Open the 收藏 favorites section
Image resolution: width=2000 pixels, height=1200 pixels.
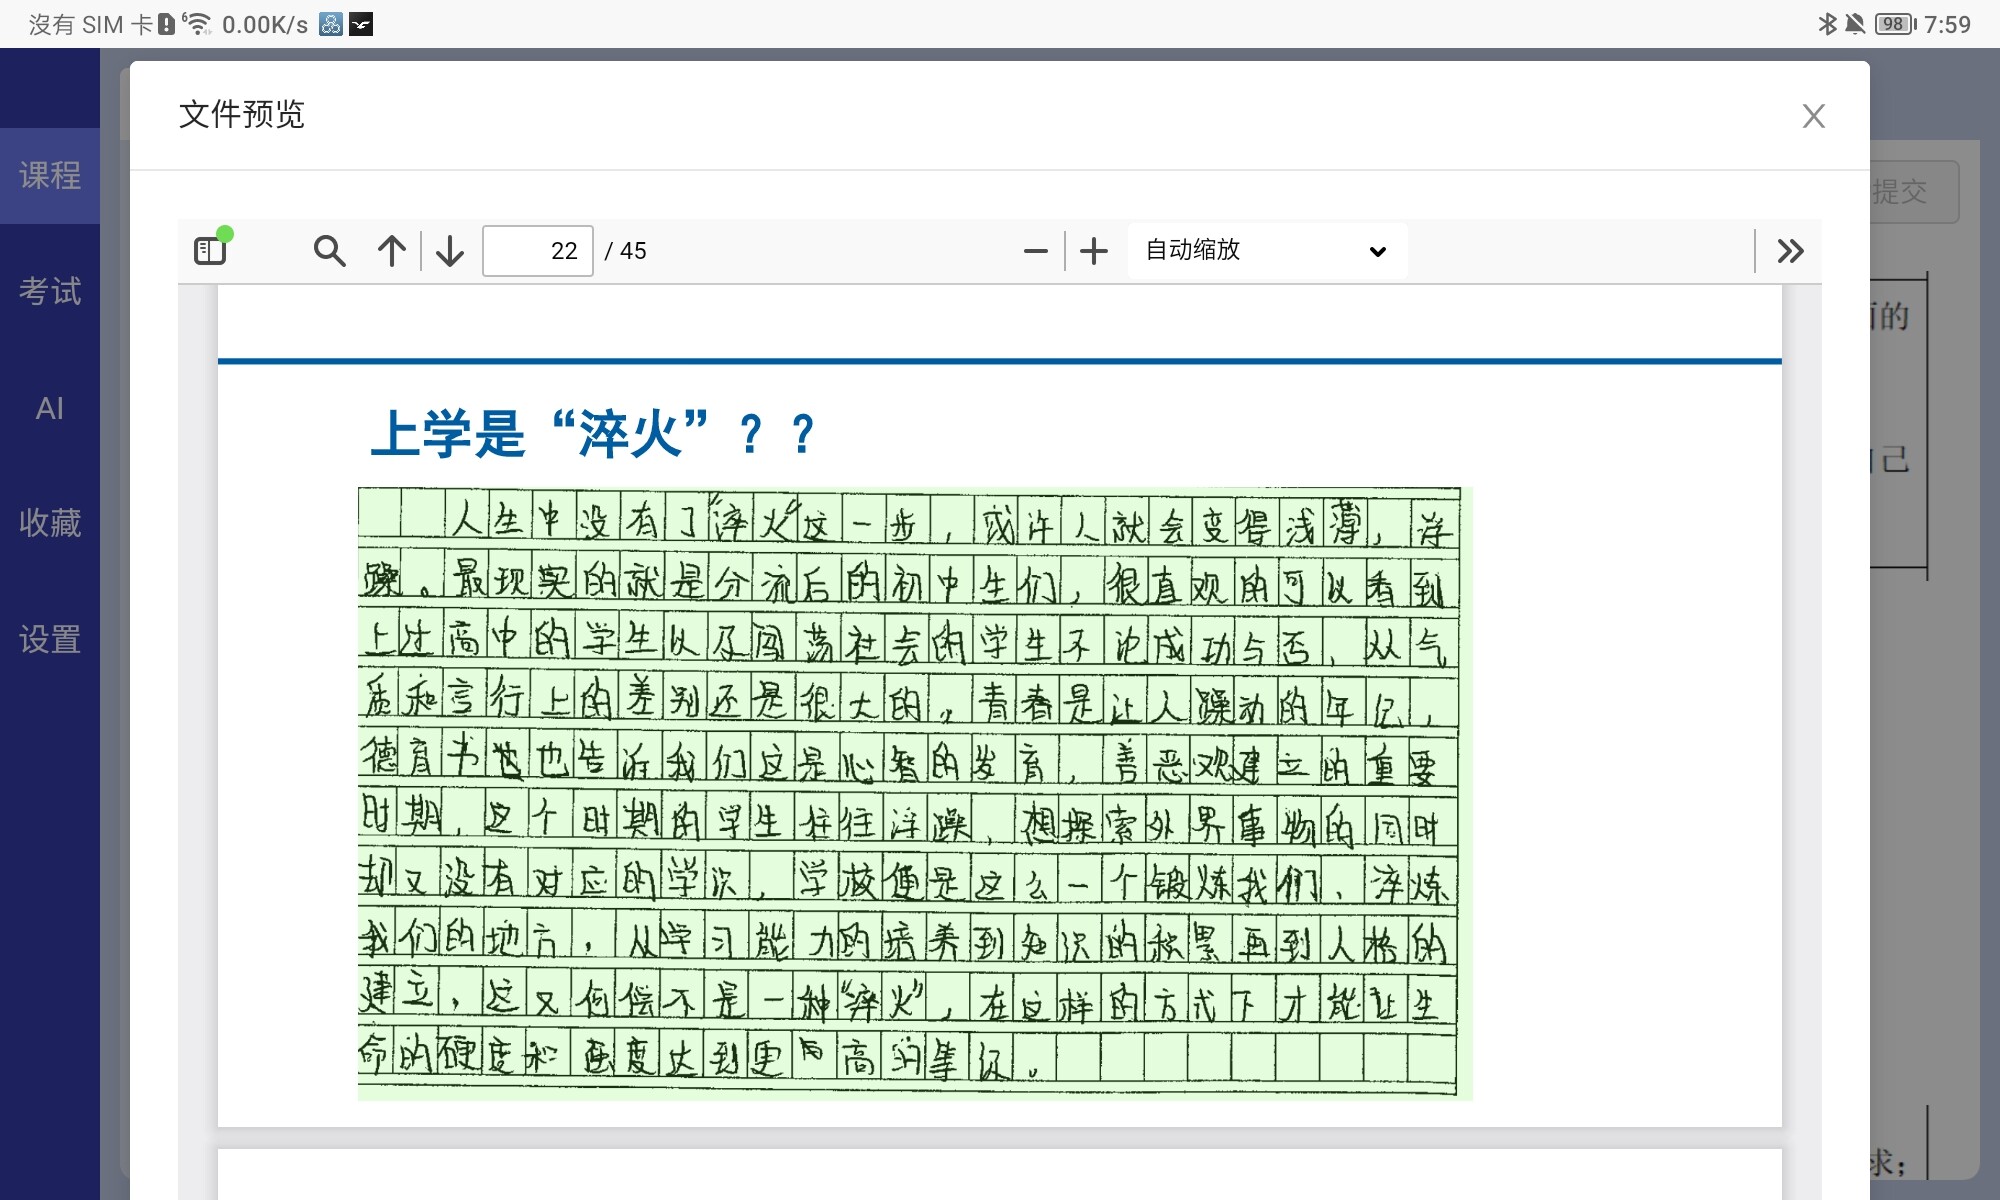(x=50, y=523)
